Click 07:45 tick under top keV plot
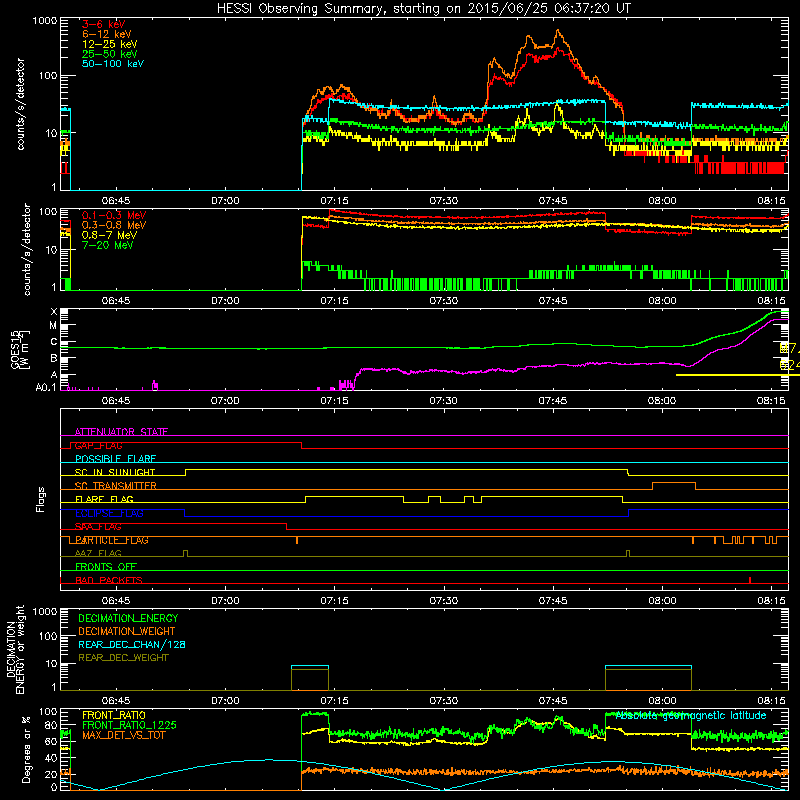The width and height of the screenshot is (800, 800). point(553,201)
